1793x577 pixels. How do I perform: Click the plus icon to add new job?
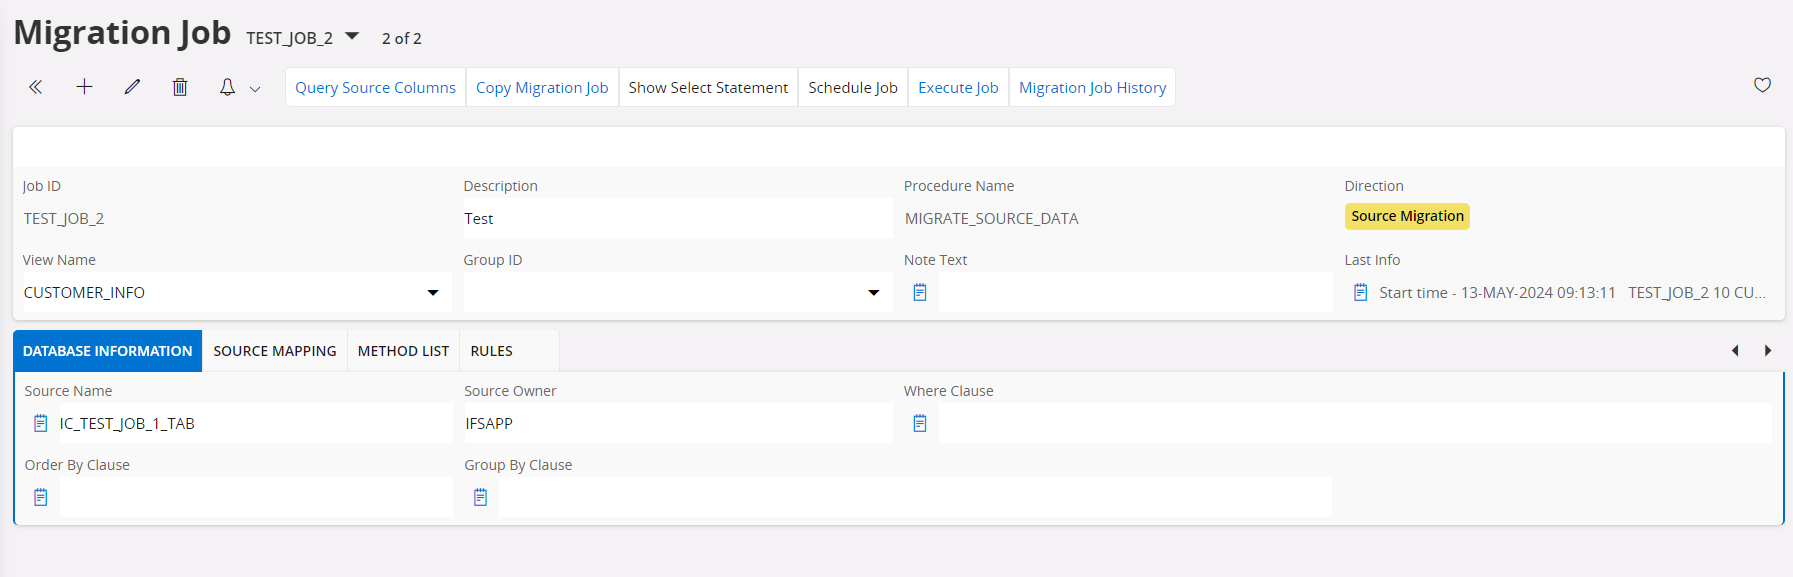point(84,87)
